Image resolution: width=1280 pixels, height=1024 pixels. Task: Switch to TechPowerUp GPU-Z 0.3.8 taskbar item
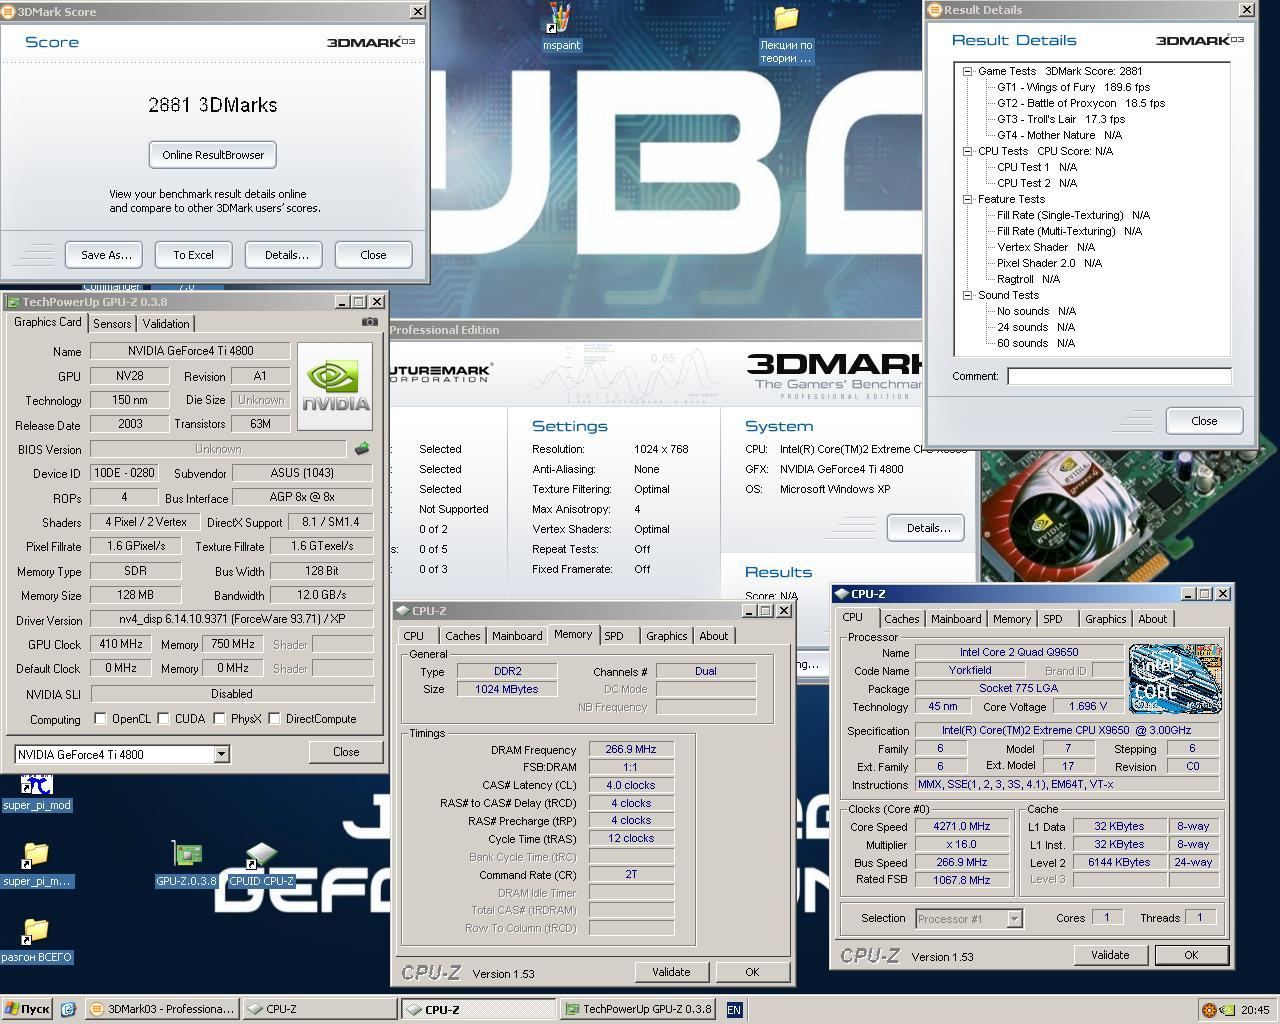pyautogui.click(x=638, y=1009)
